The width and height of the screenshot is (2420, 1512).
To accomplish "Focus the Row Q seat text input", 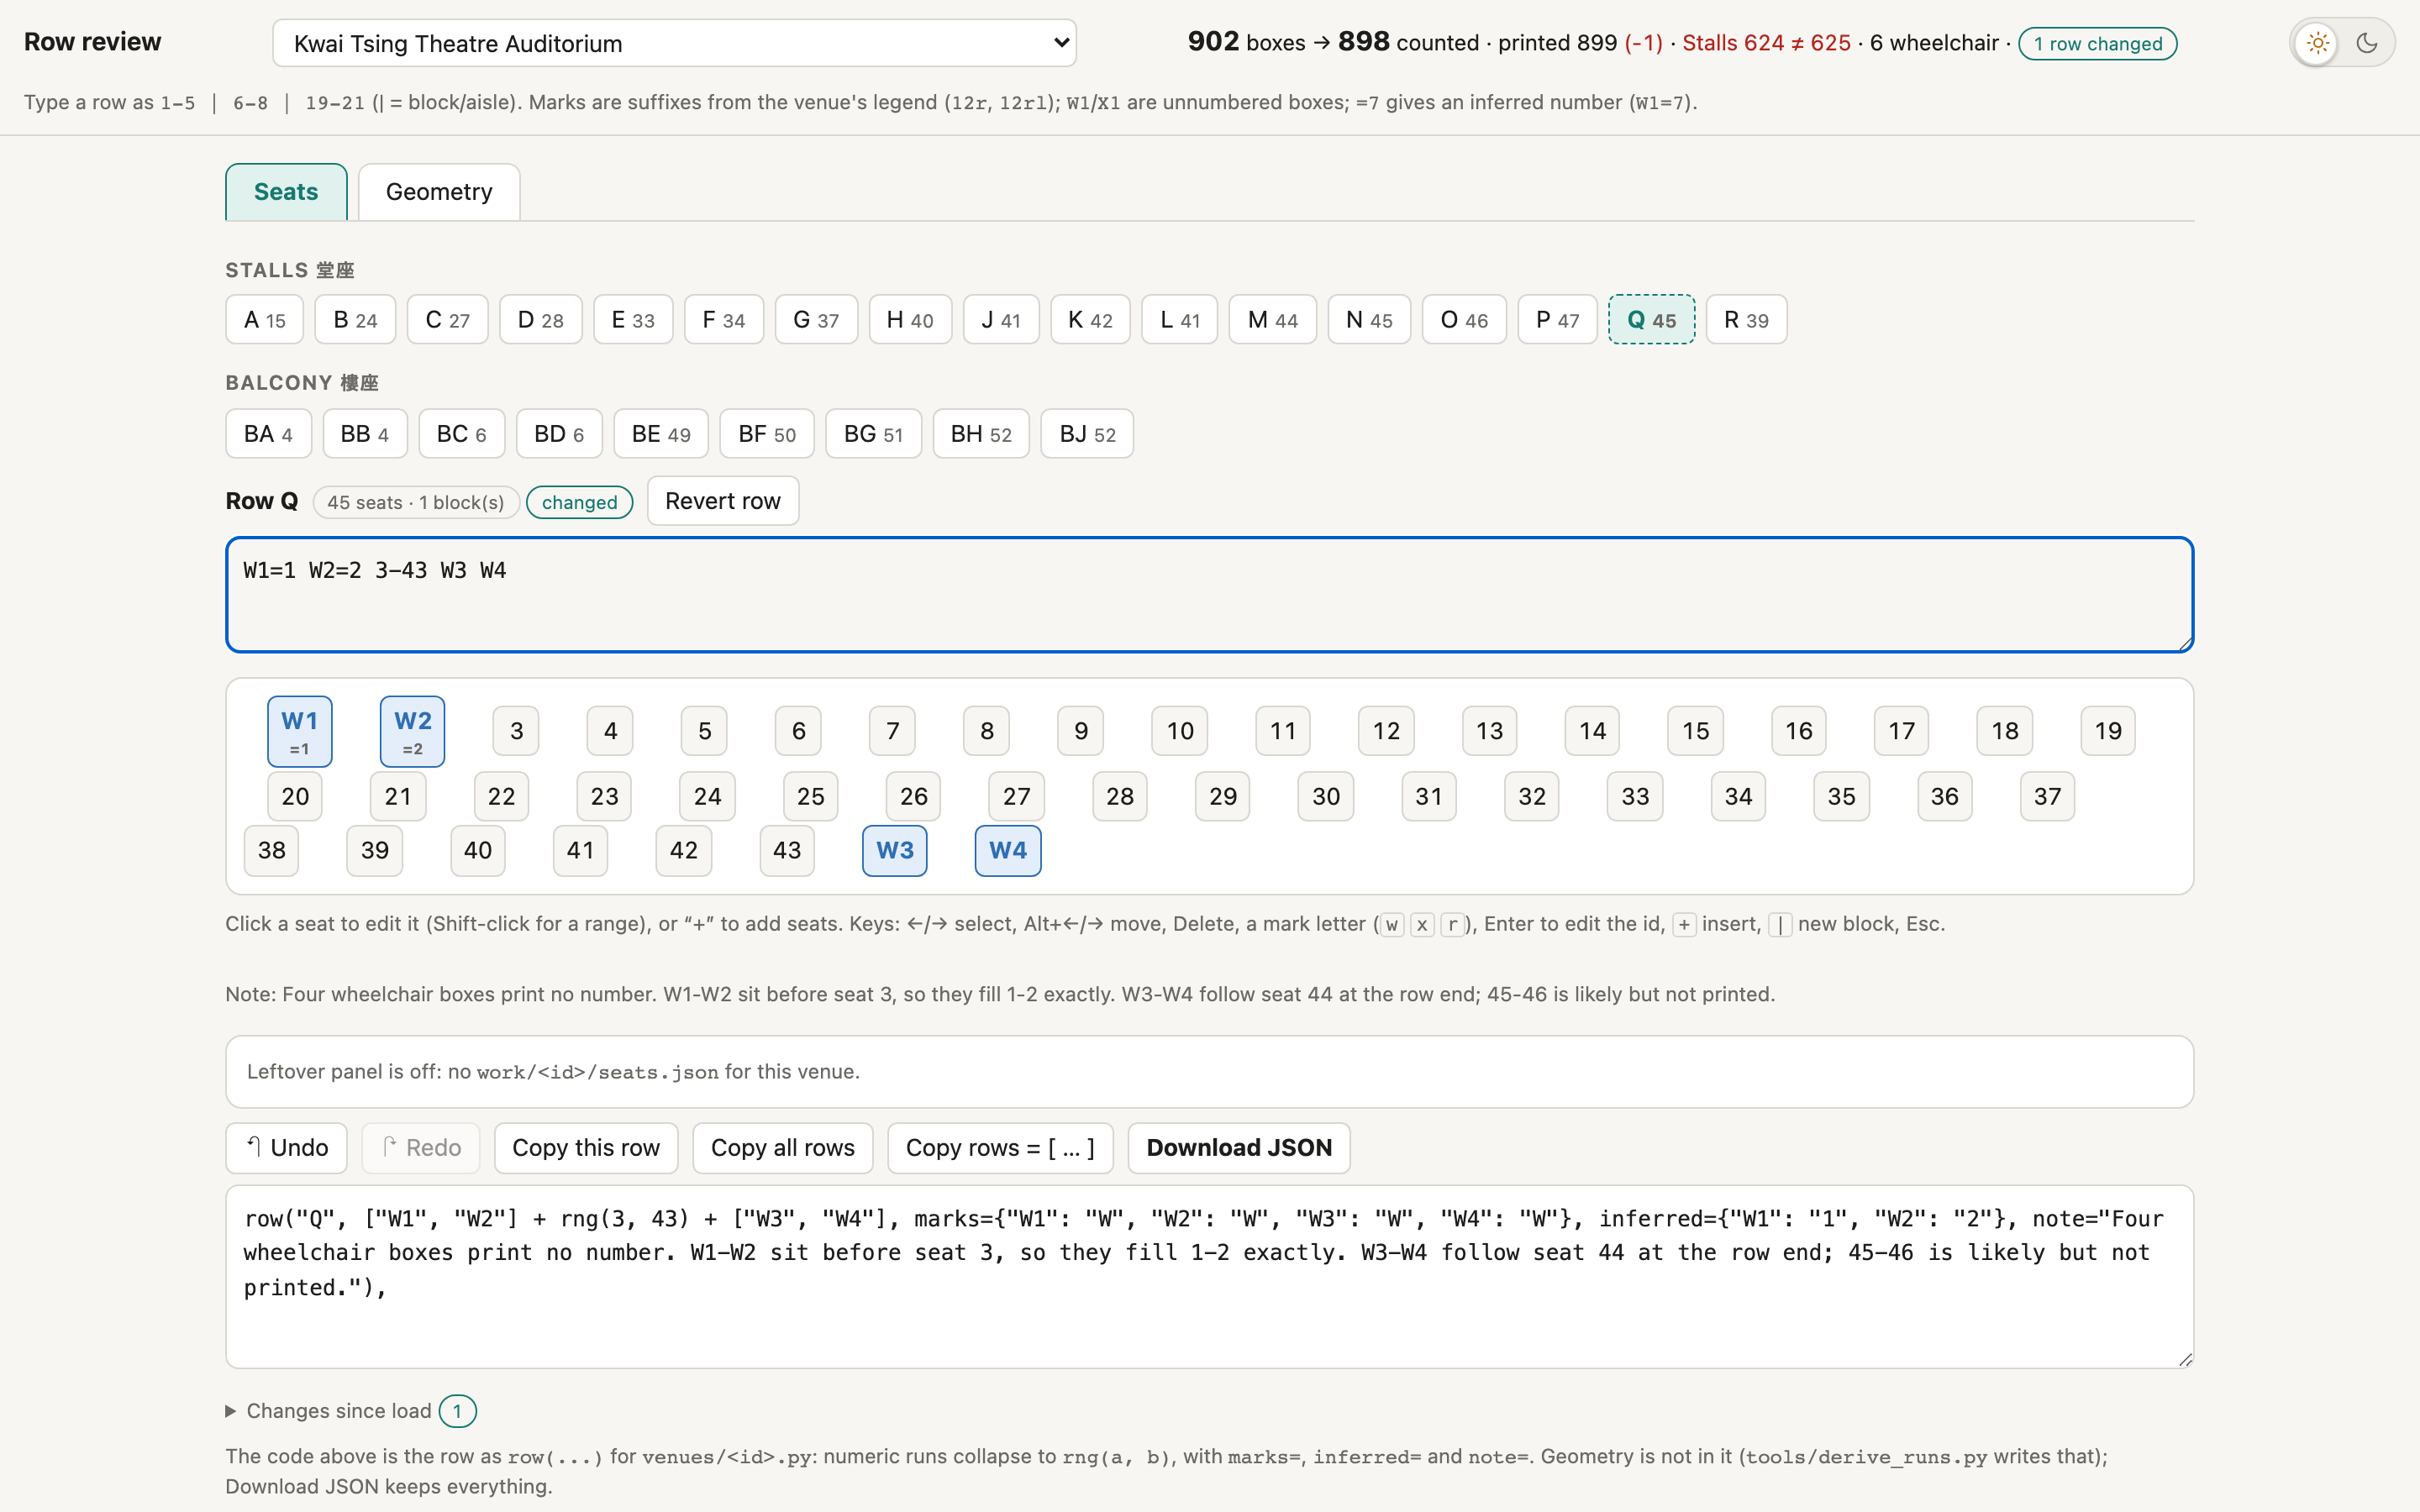I will point(1209,595).
